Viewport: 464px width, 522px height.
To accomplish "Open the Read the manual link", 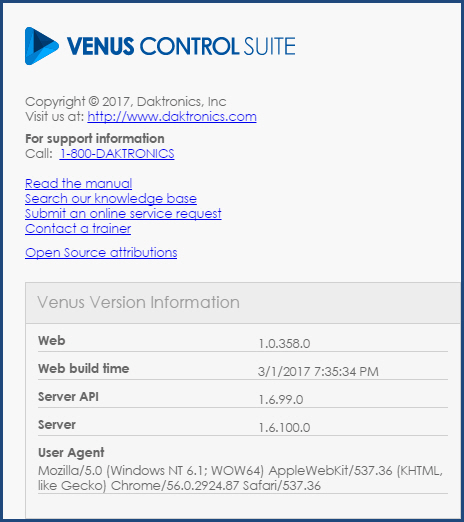I will [78, 184].
